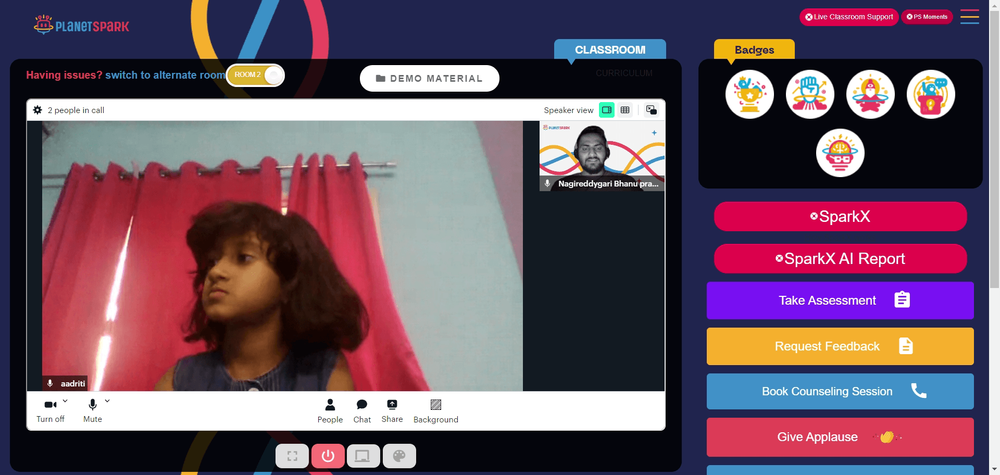Viewport: 1000px width, 475px height.
Task: Open the DEMO MATERIAL folder button
Action: pos(429,78)
